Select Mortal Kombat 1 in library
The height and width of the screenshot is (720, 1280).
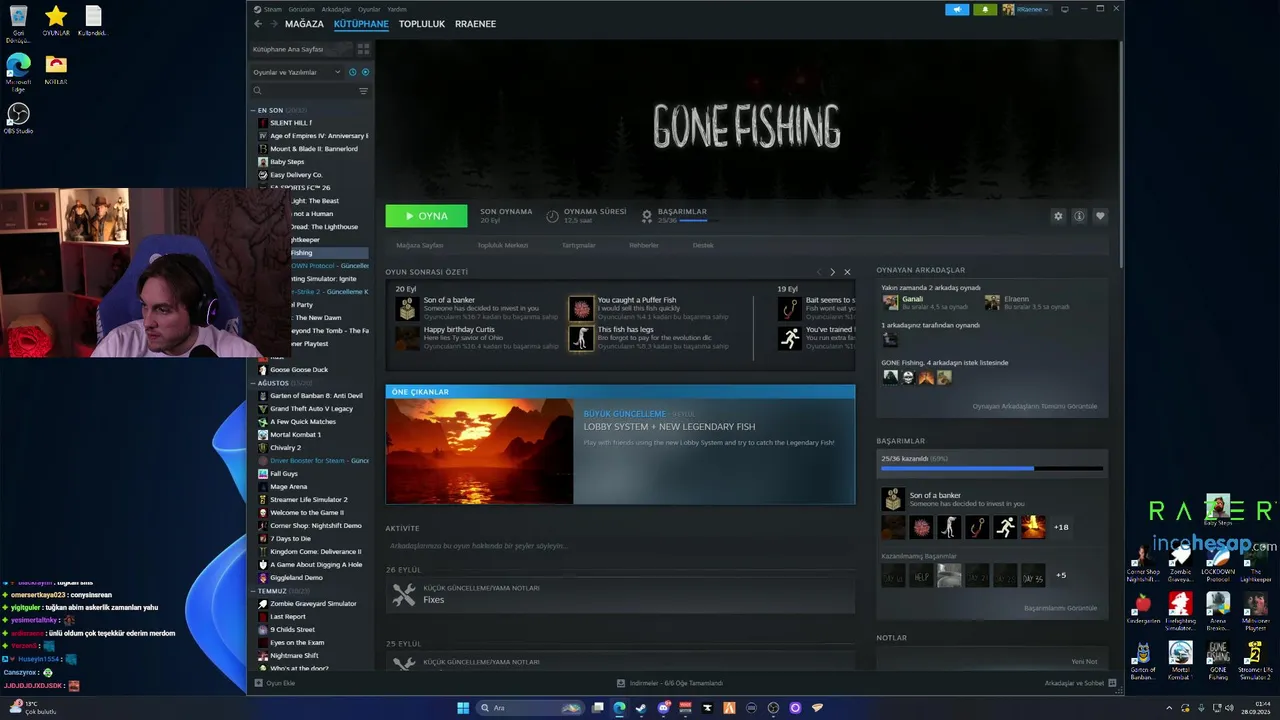click(x=312, y=435)
